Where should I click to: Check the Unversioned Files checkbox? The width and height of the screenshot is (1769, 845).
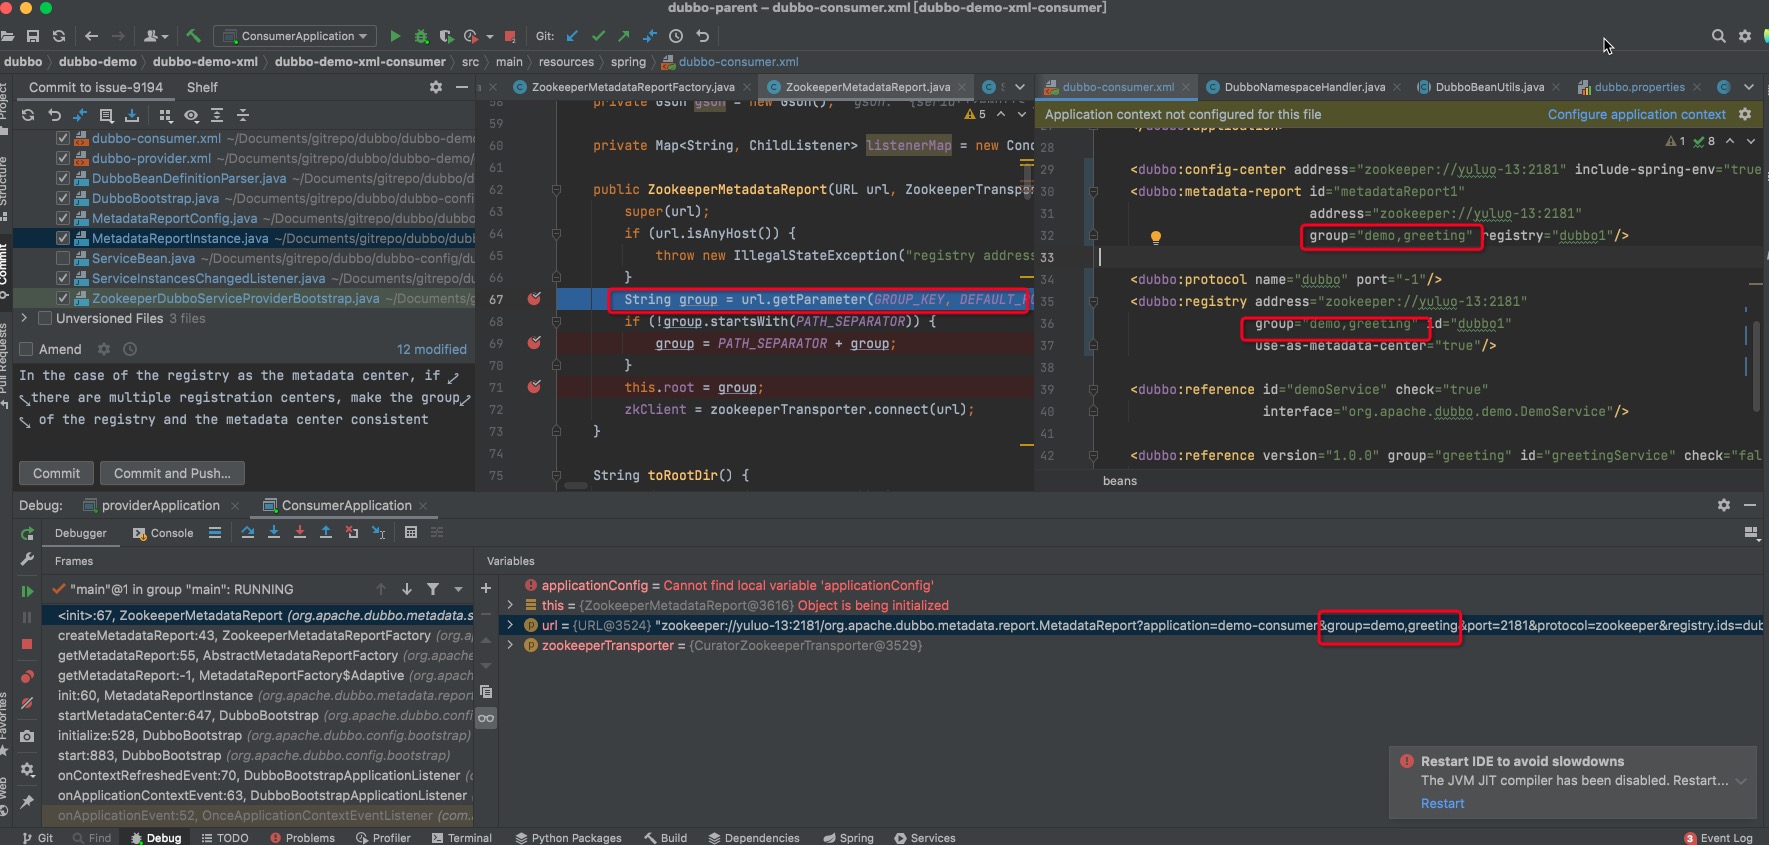[45, 318]
